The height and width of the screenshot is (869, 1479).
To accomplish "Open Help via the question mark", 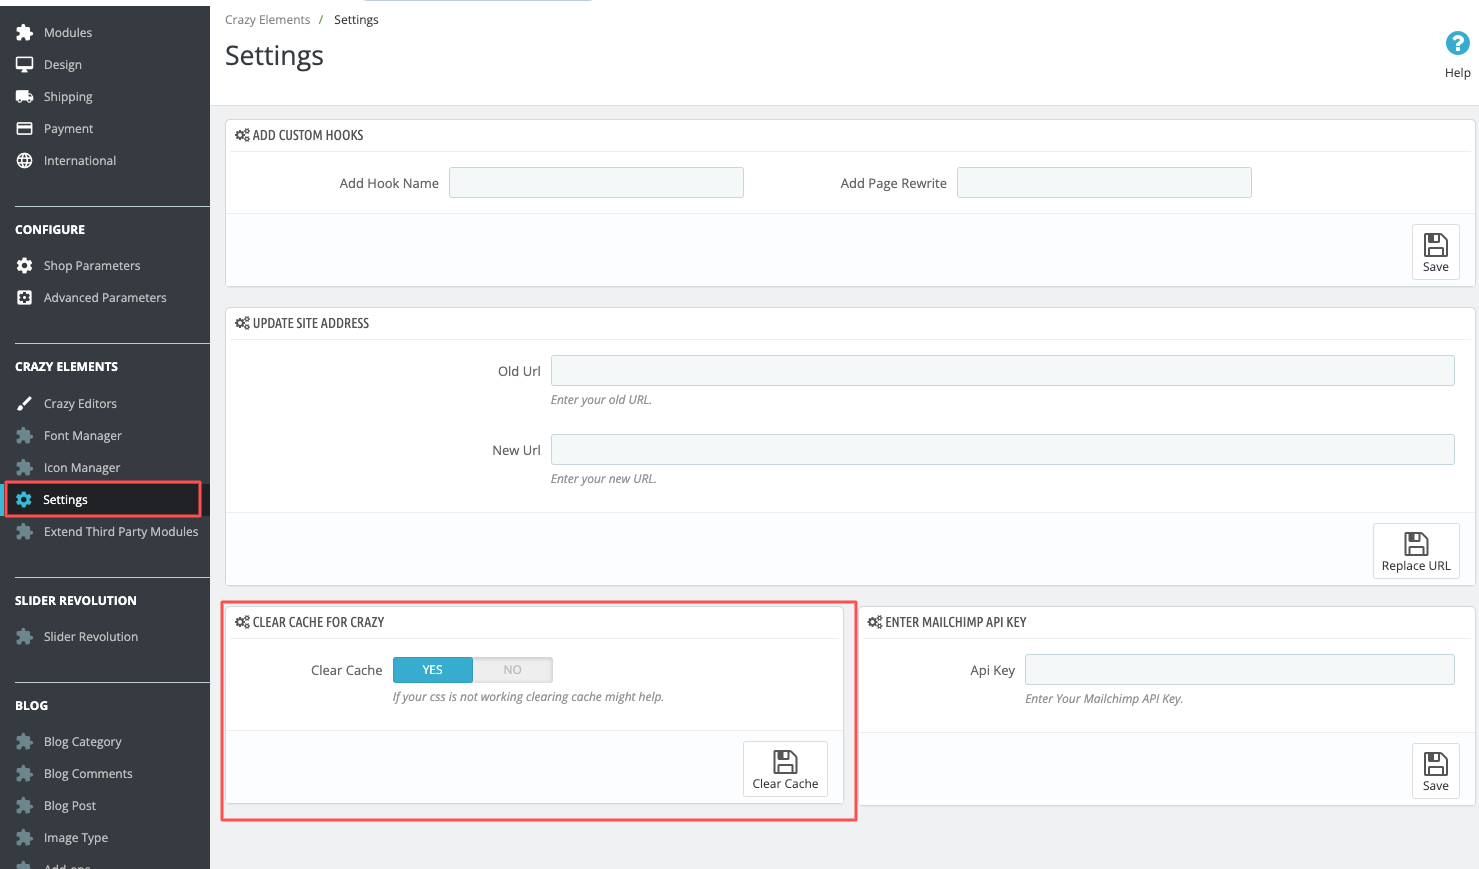I will tap(1457, 44).
